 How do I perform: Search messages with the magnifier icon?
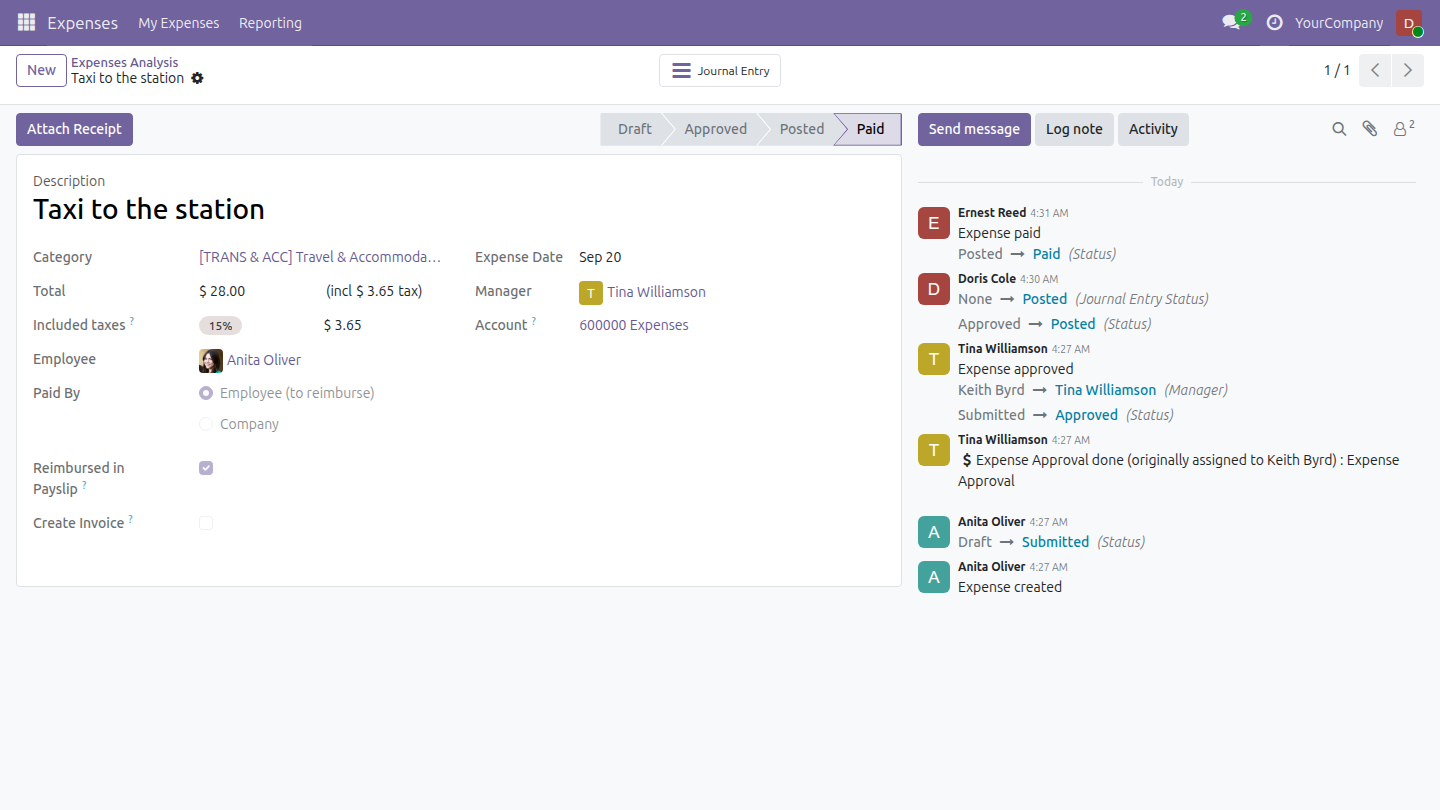[x=1339, y=129]
